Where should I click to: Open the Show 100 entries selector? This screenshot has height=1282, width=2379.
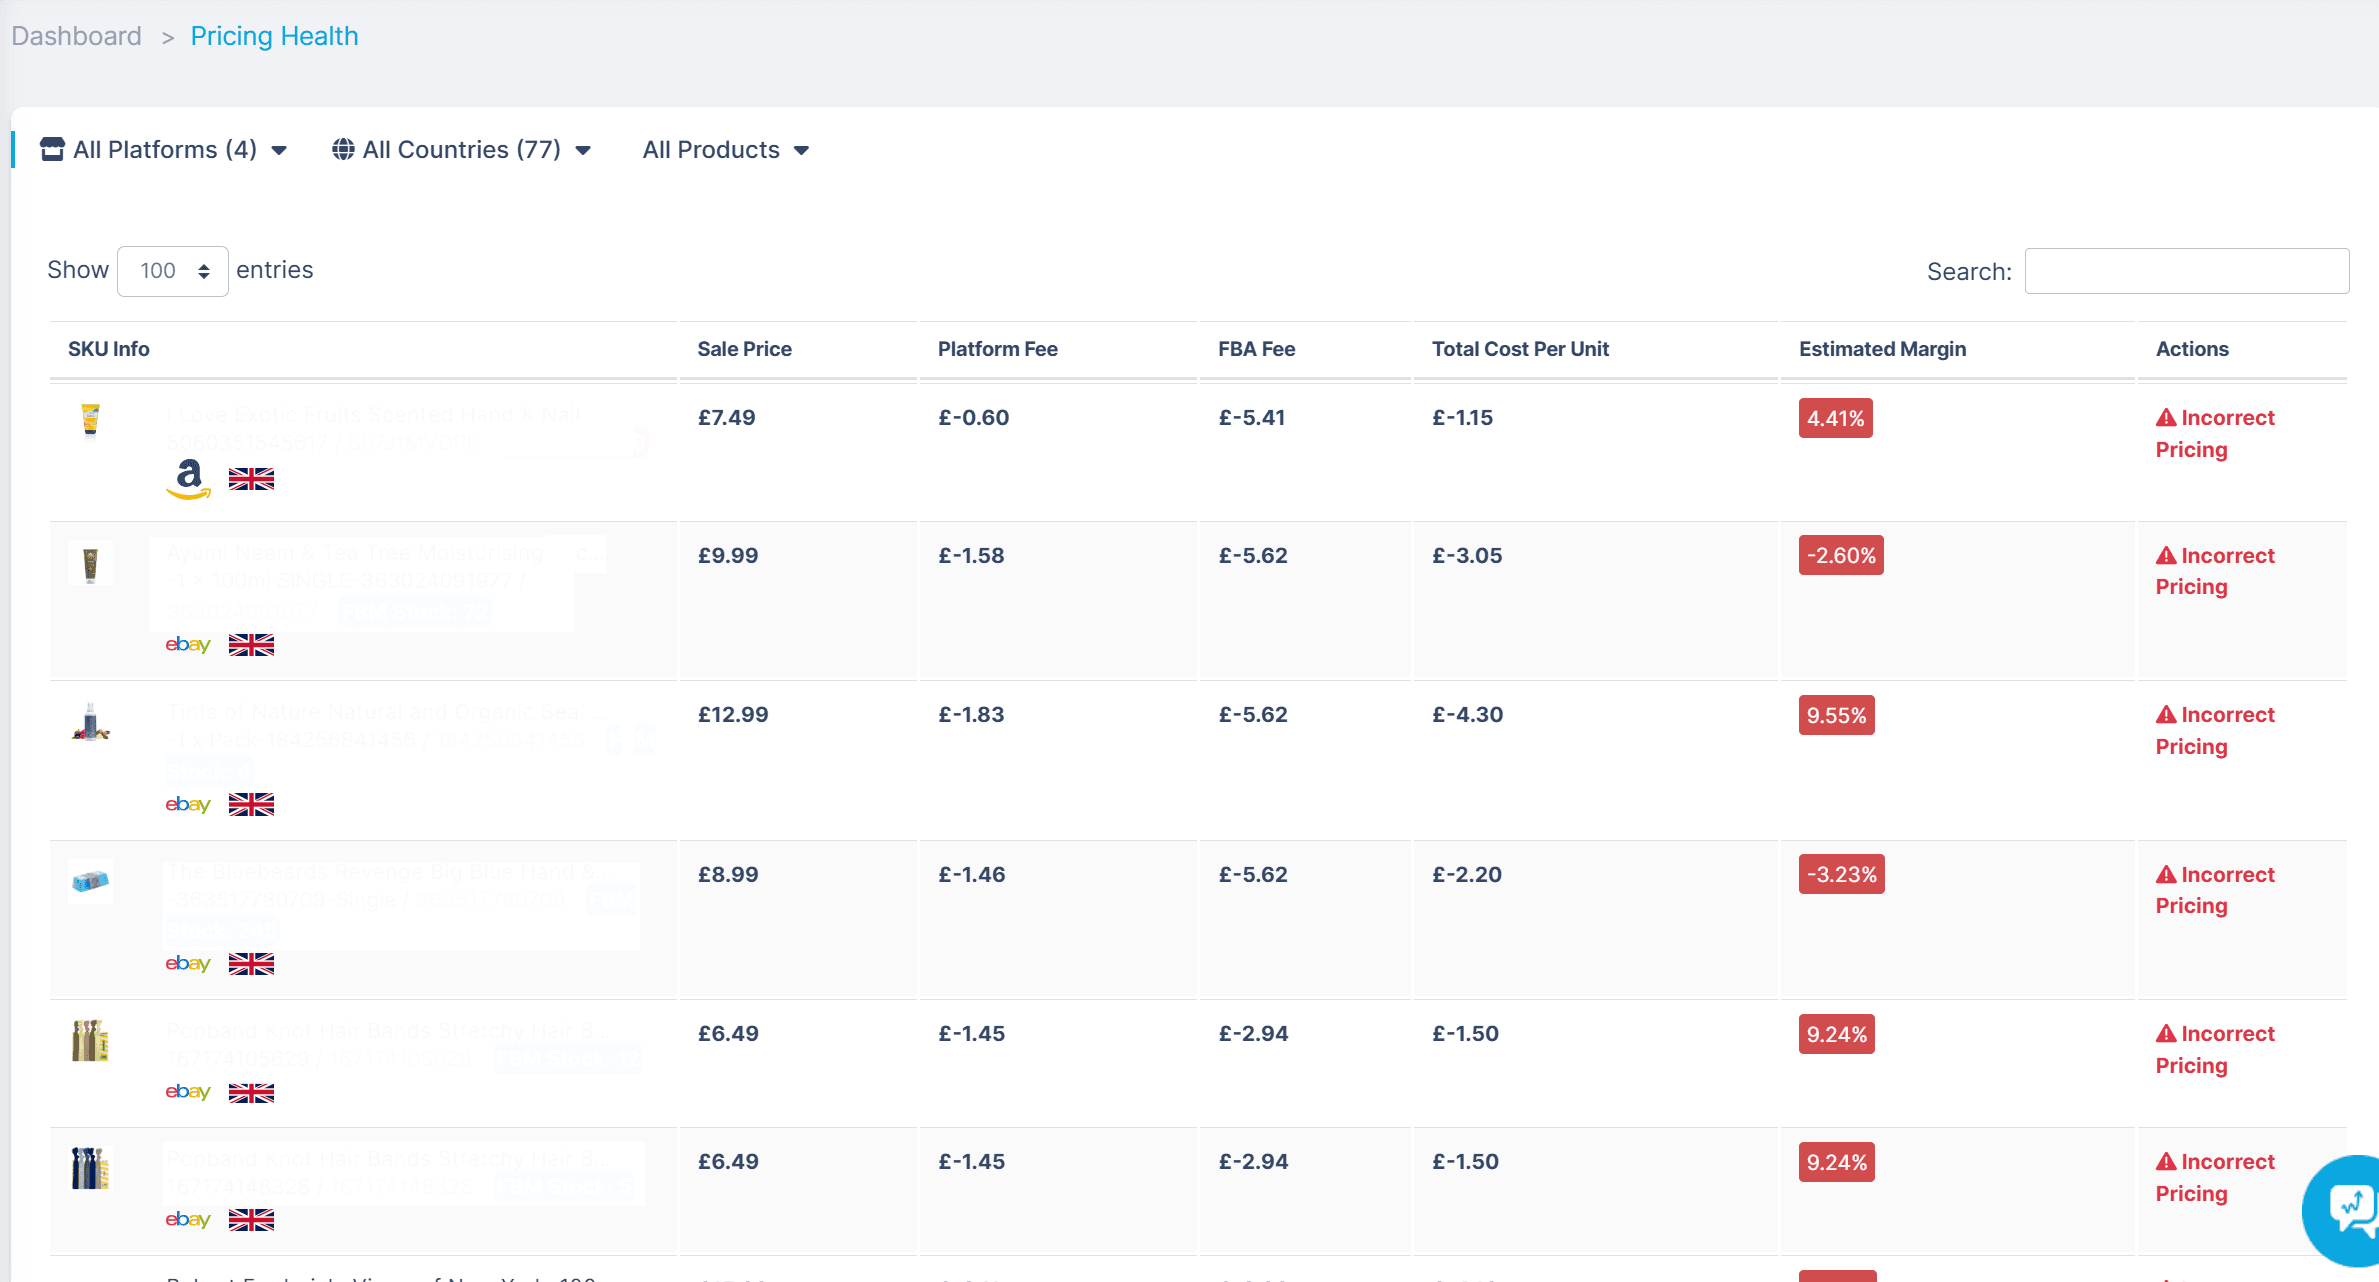pos(173,271)
